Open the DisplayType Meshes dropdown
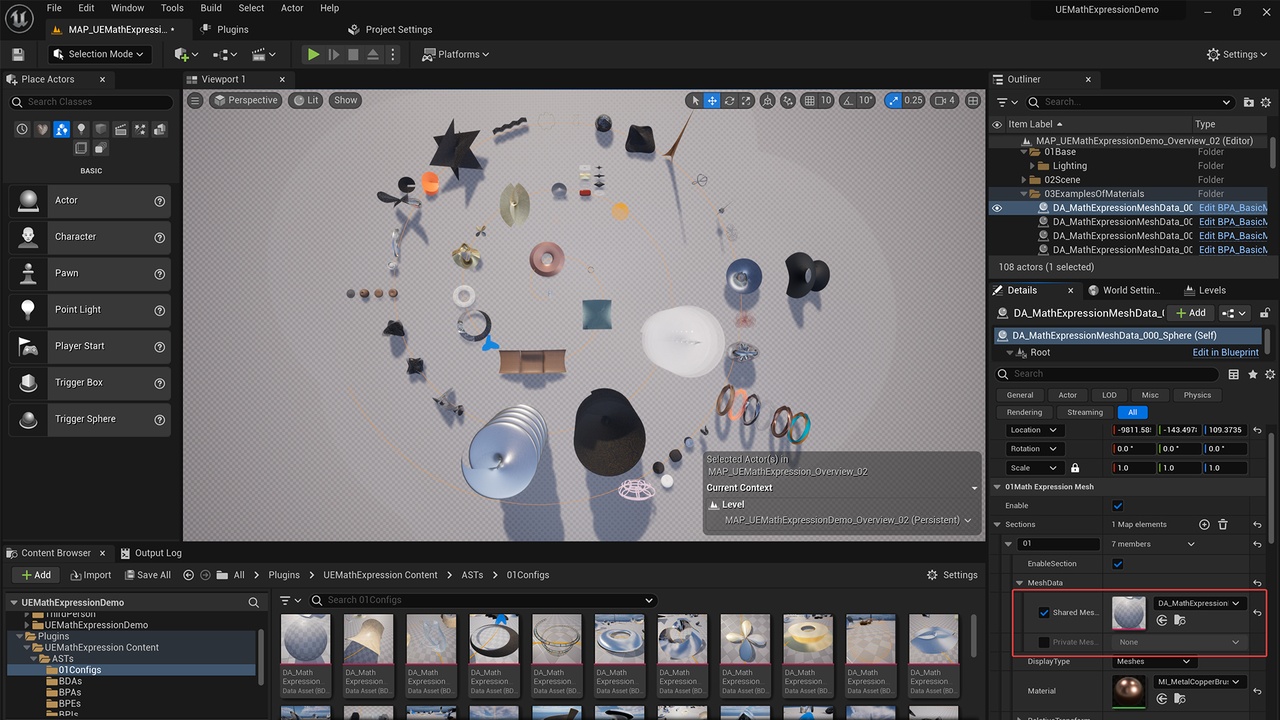Viewport: 1280px width, 720px height. (x=1153, y=662)
